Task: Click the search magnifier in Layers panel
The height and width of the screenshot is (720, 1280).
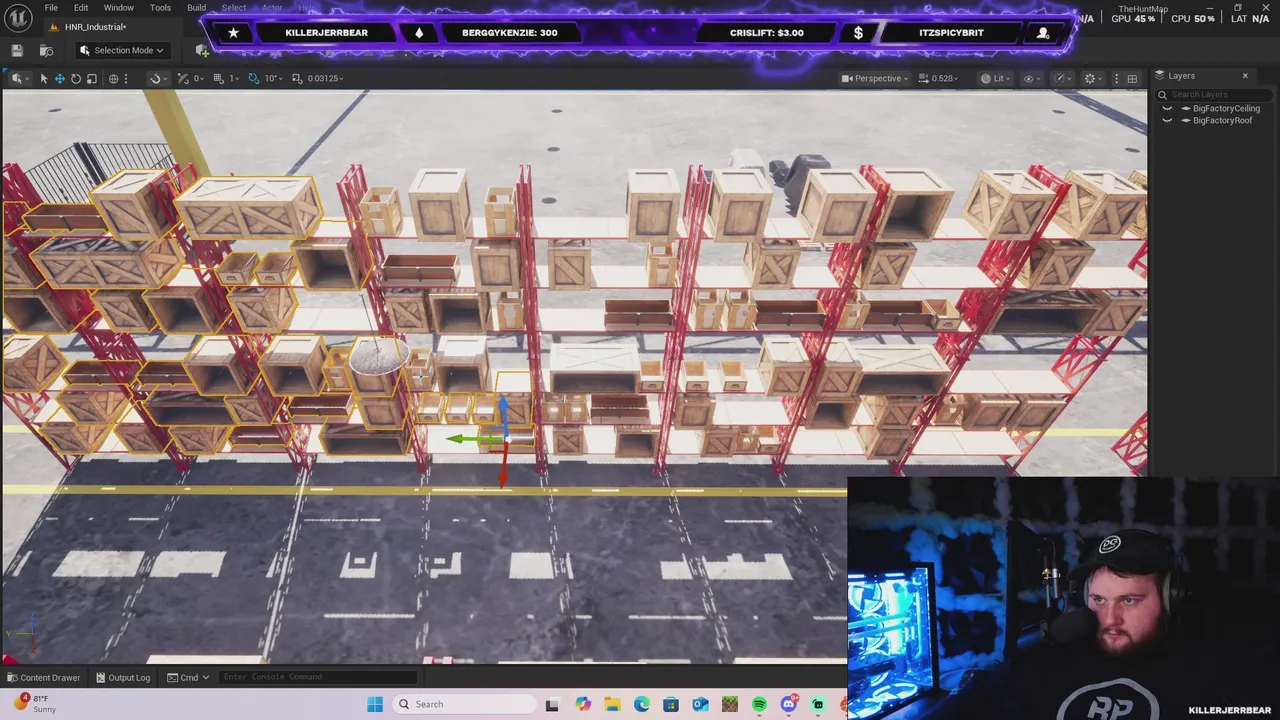Action: 1162,95
